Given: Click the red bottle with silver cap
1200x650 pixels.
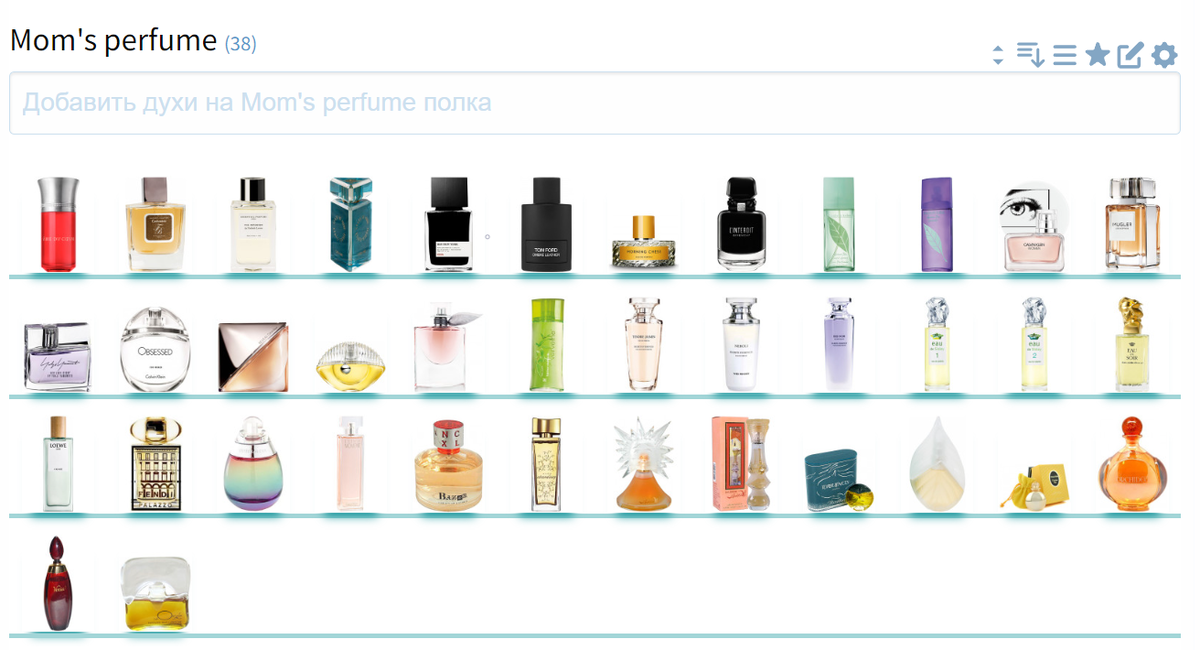Looking at the screenshot, I should [57, 224].
